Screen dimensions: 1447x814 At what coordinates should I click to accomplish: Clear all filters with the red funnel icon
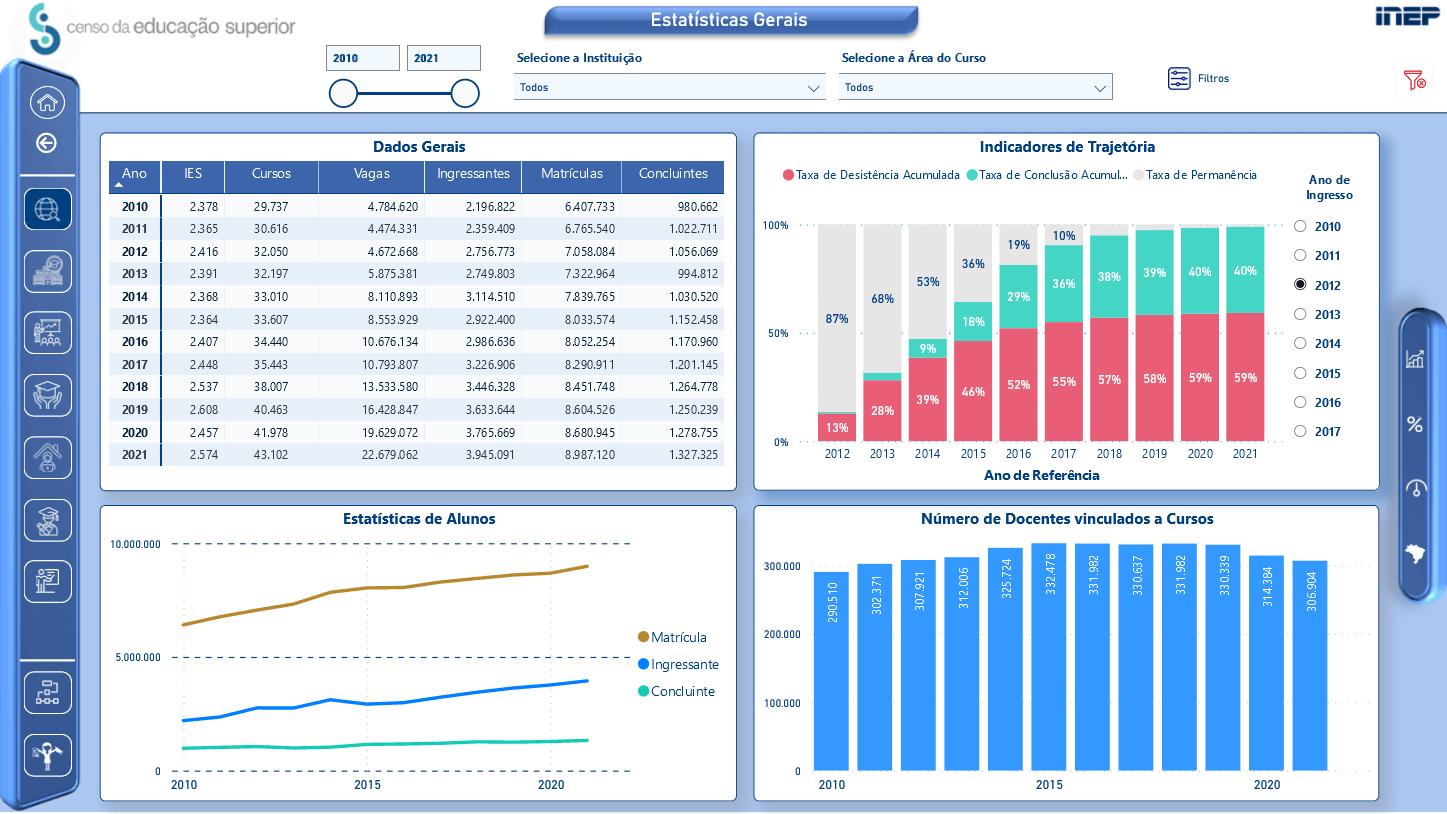1414,80
